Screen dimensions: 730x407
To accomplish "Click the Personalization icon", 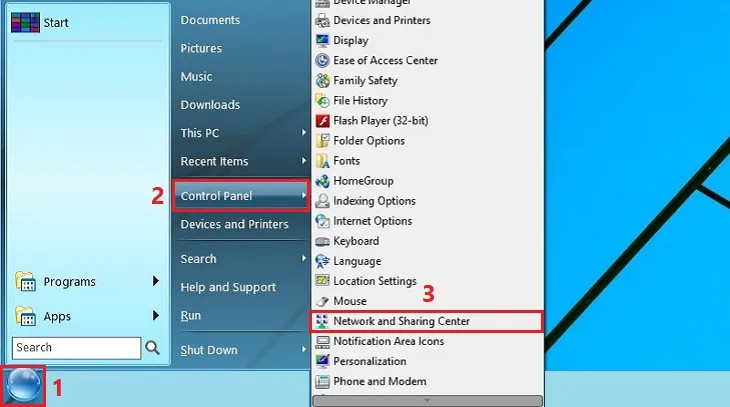I will pos(322,361).
